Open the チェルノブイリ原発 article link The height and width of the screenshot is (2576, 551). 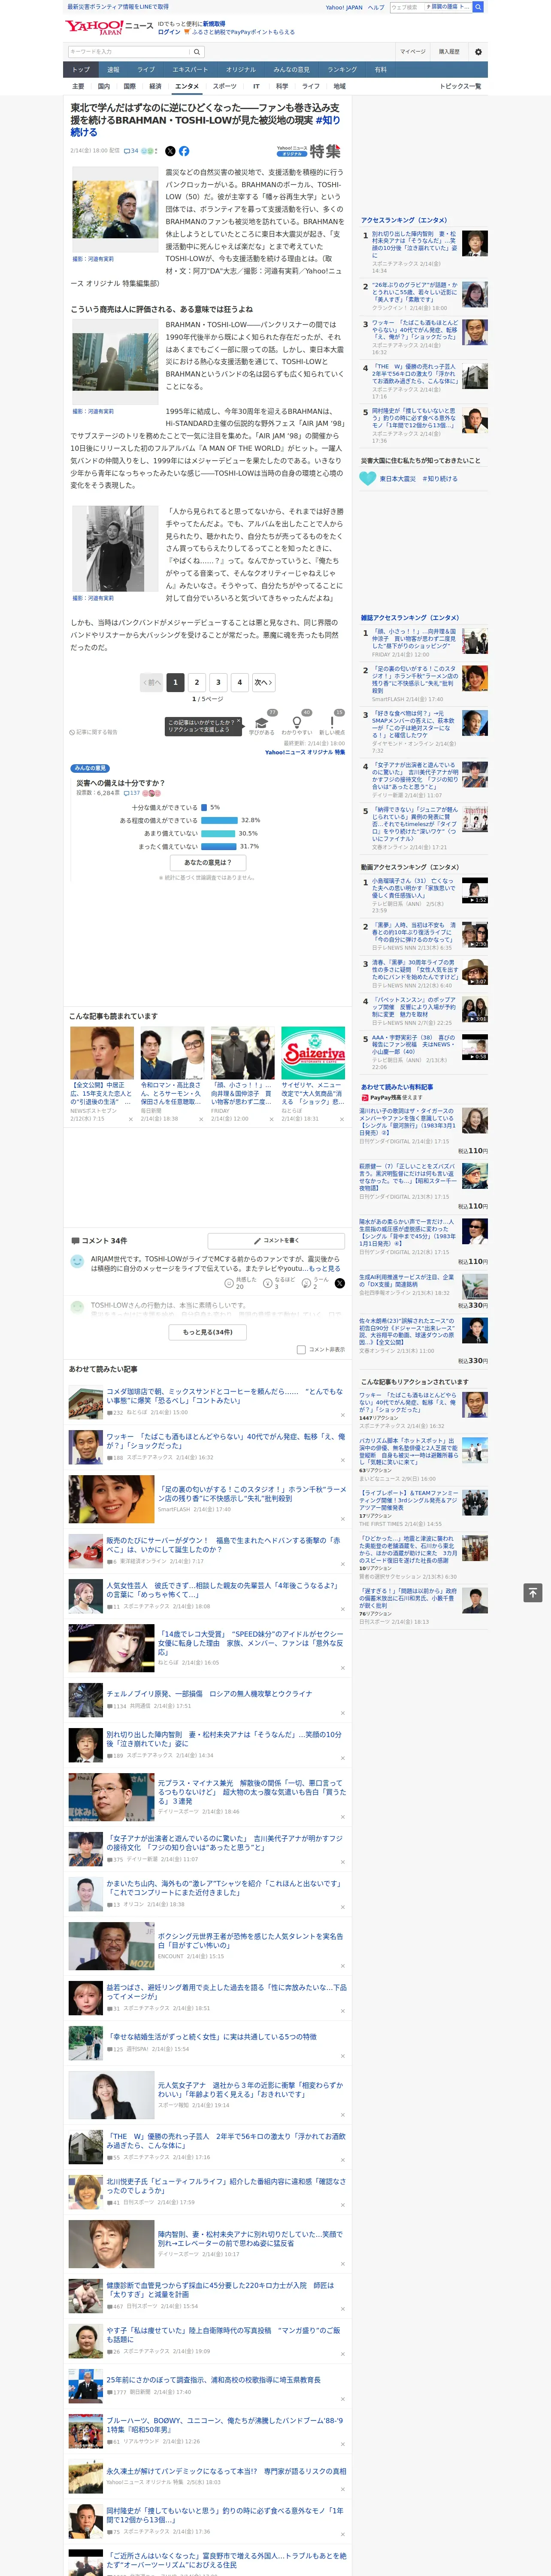(209, 1694)
